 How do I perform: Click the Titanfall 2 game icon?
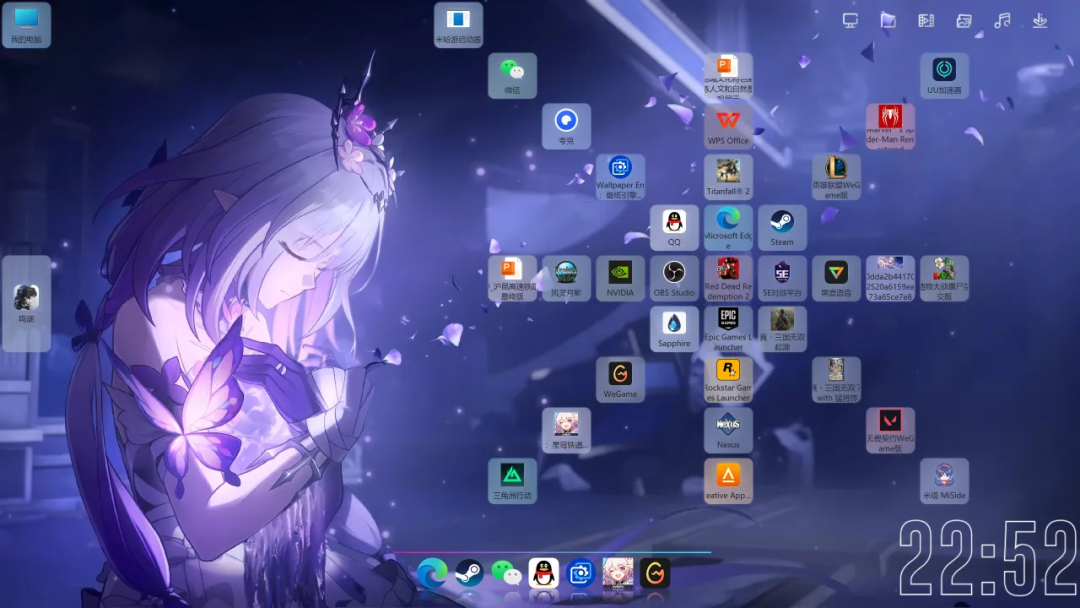tap(728, 175)
